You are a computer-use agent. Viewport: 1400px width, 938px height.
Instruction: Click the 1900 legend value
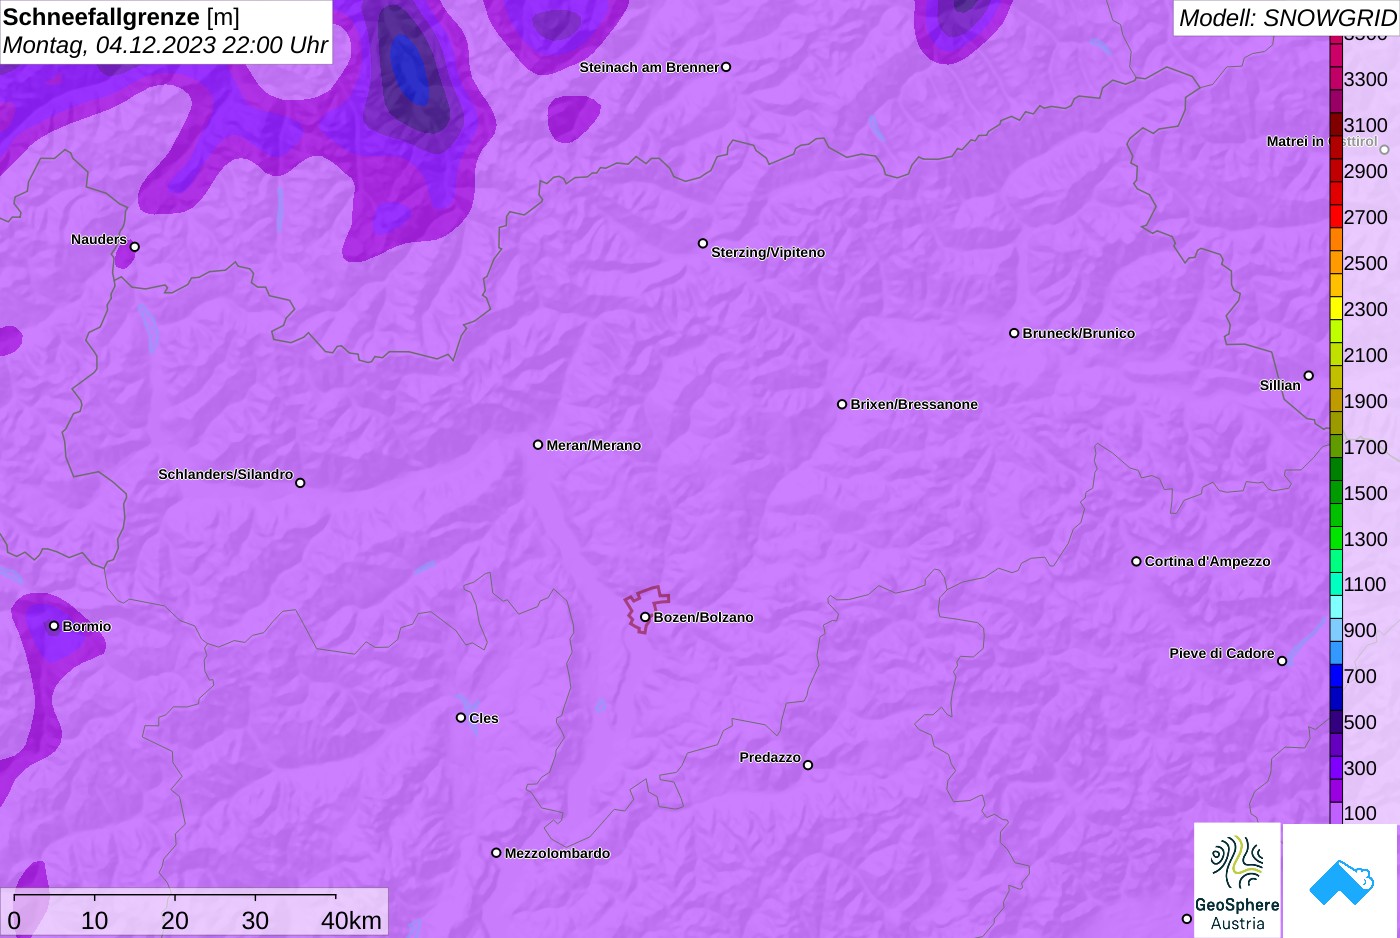(1365, 401)
